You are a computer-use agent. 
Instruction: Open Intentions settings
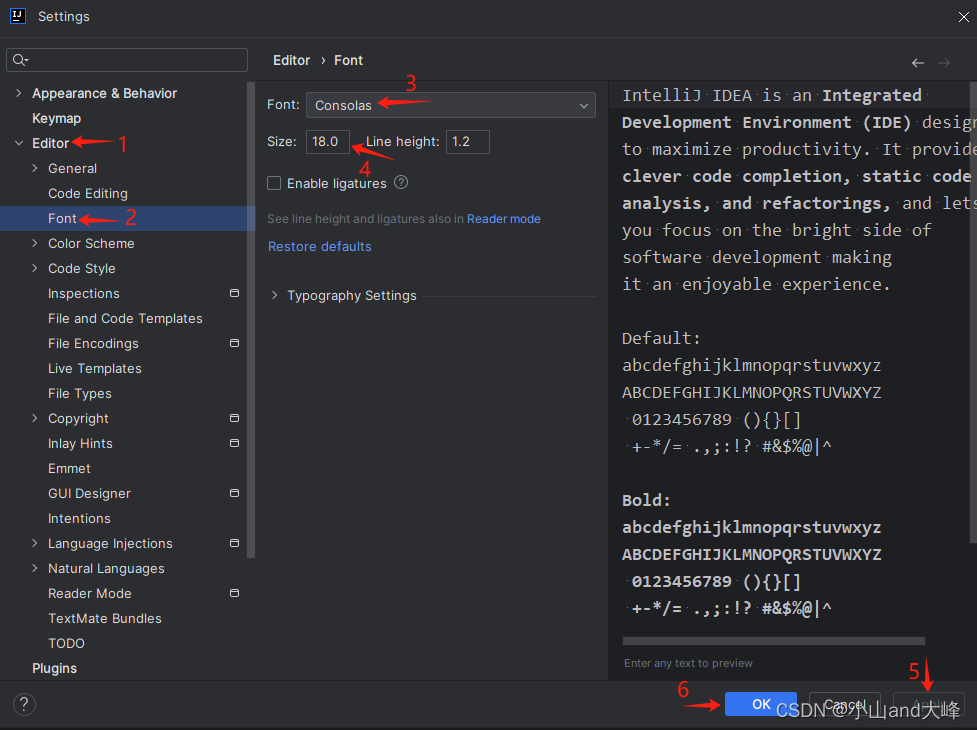(x=79, y=518)
